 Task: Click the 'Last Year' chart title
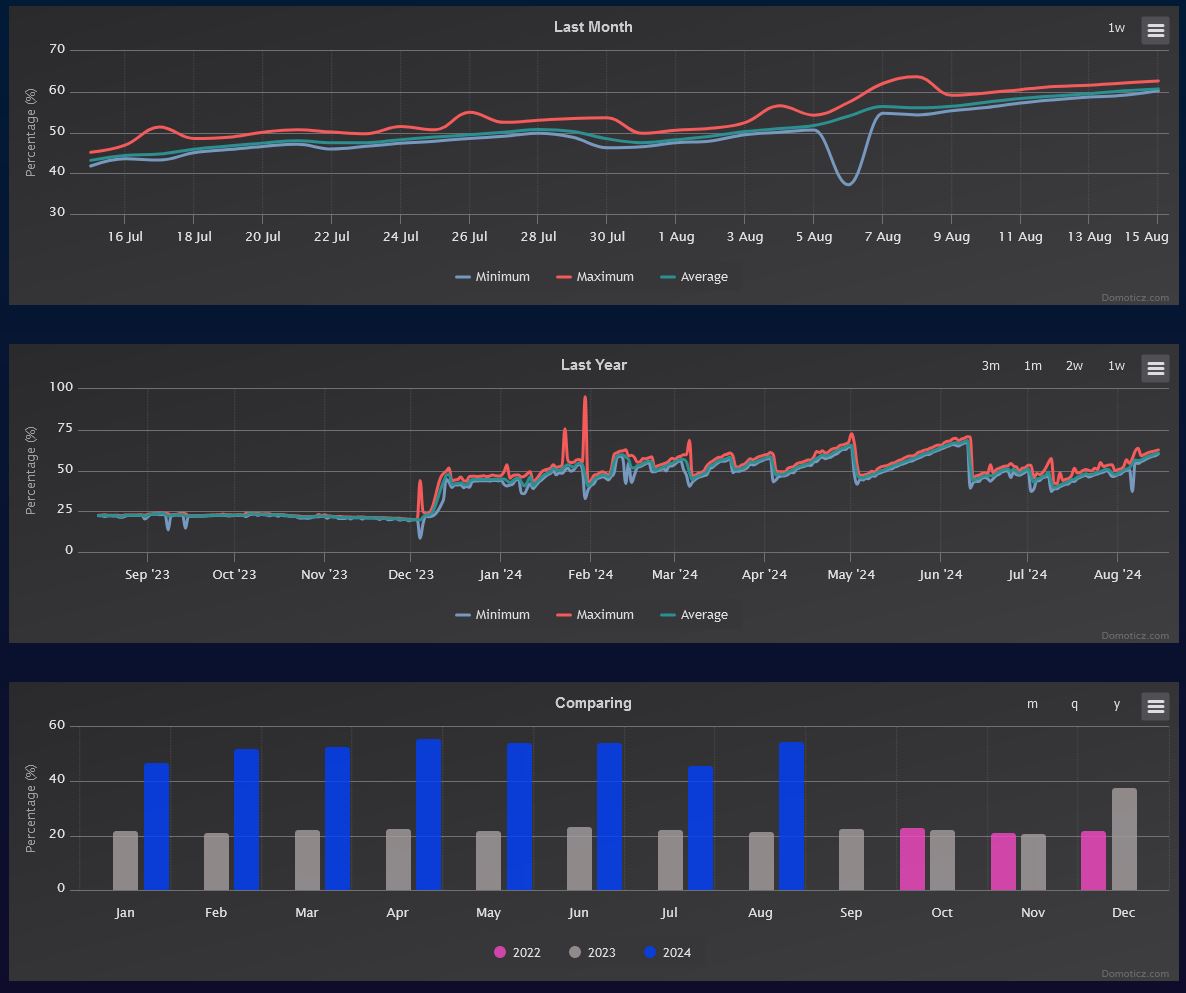click(594, 365)
